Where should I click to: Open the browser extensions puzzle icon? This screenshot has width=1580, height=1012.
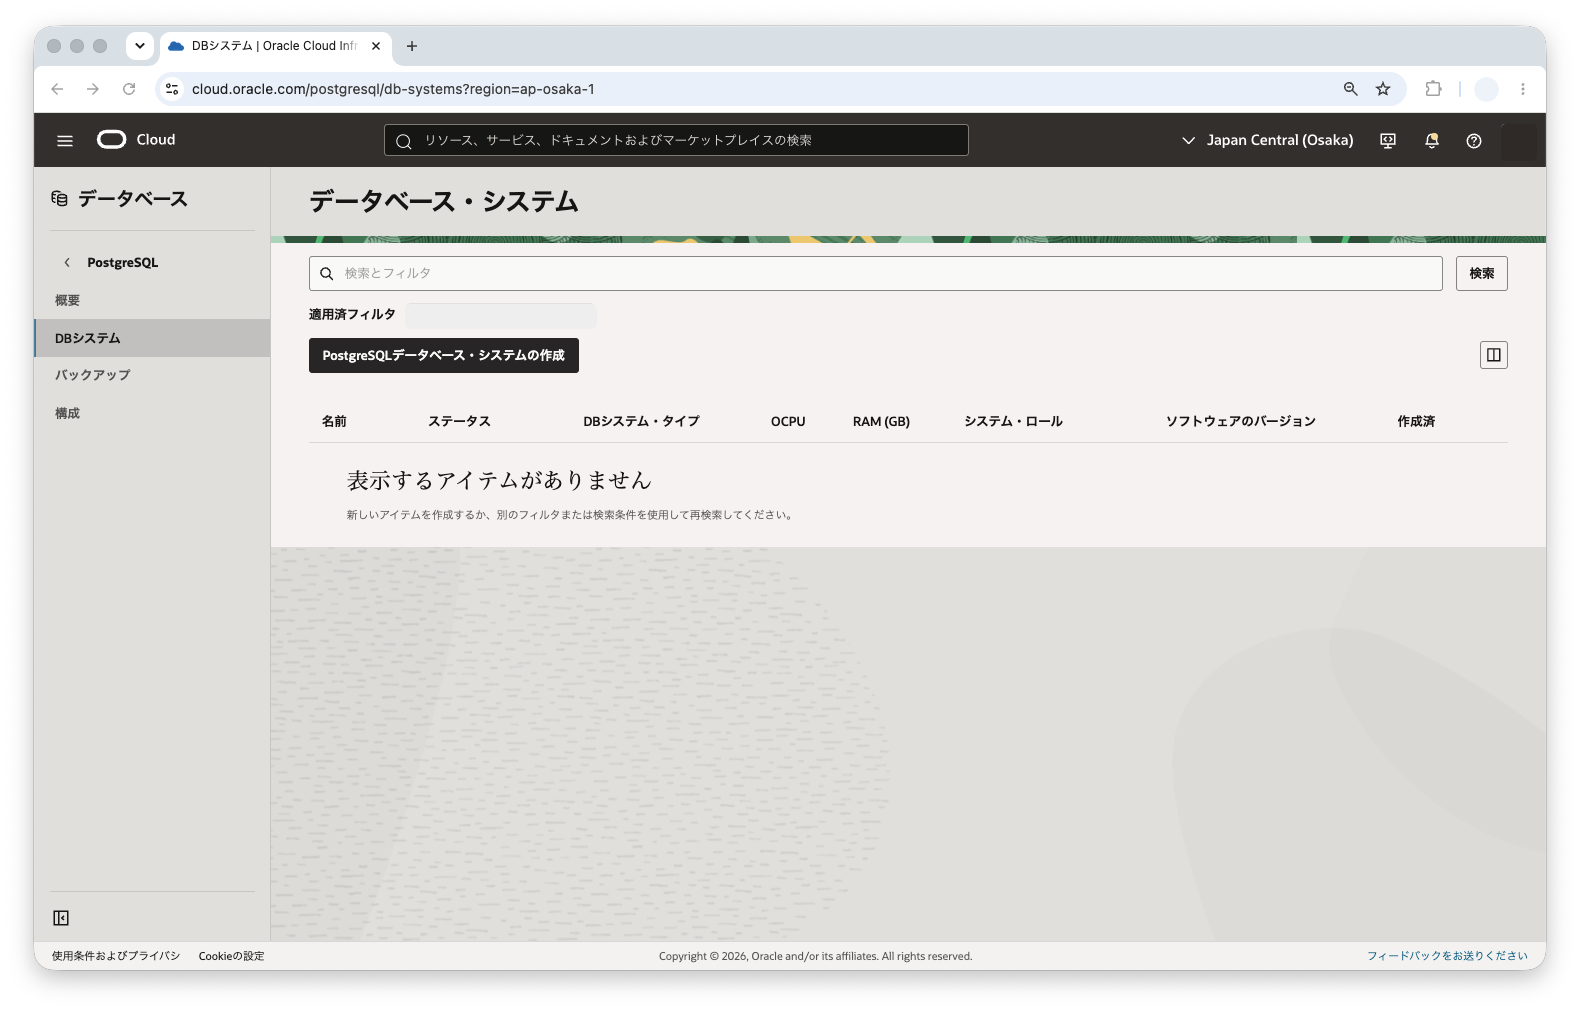pos(1433,89)
